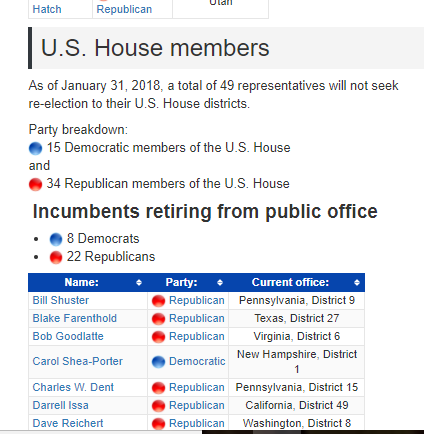424x434 pixels.
Task: Click Republican link in Darrell Issa row
Action: pos(197,405)
